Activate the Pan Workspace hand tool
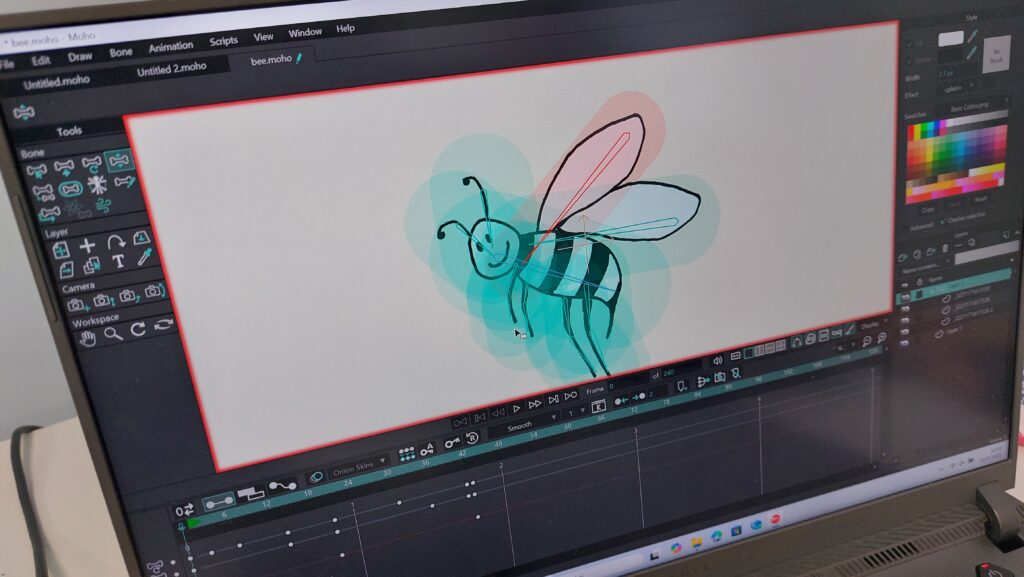This screenshot has width=1024, height=577. coord(88,337)
